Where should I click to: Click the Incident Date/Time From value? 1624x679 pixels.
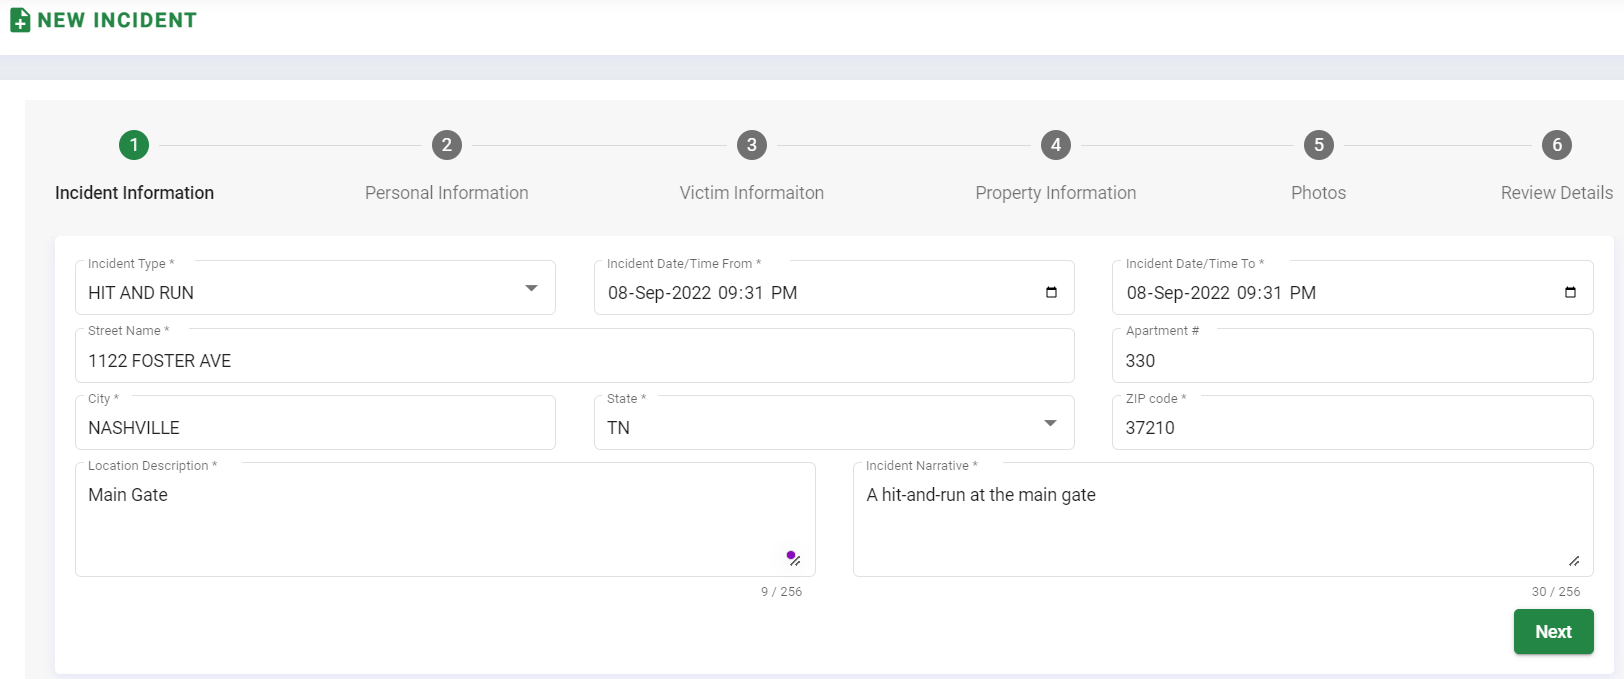[703, 293]
